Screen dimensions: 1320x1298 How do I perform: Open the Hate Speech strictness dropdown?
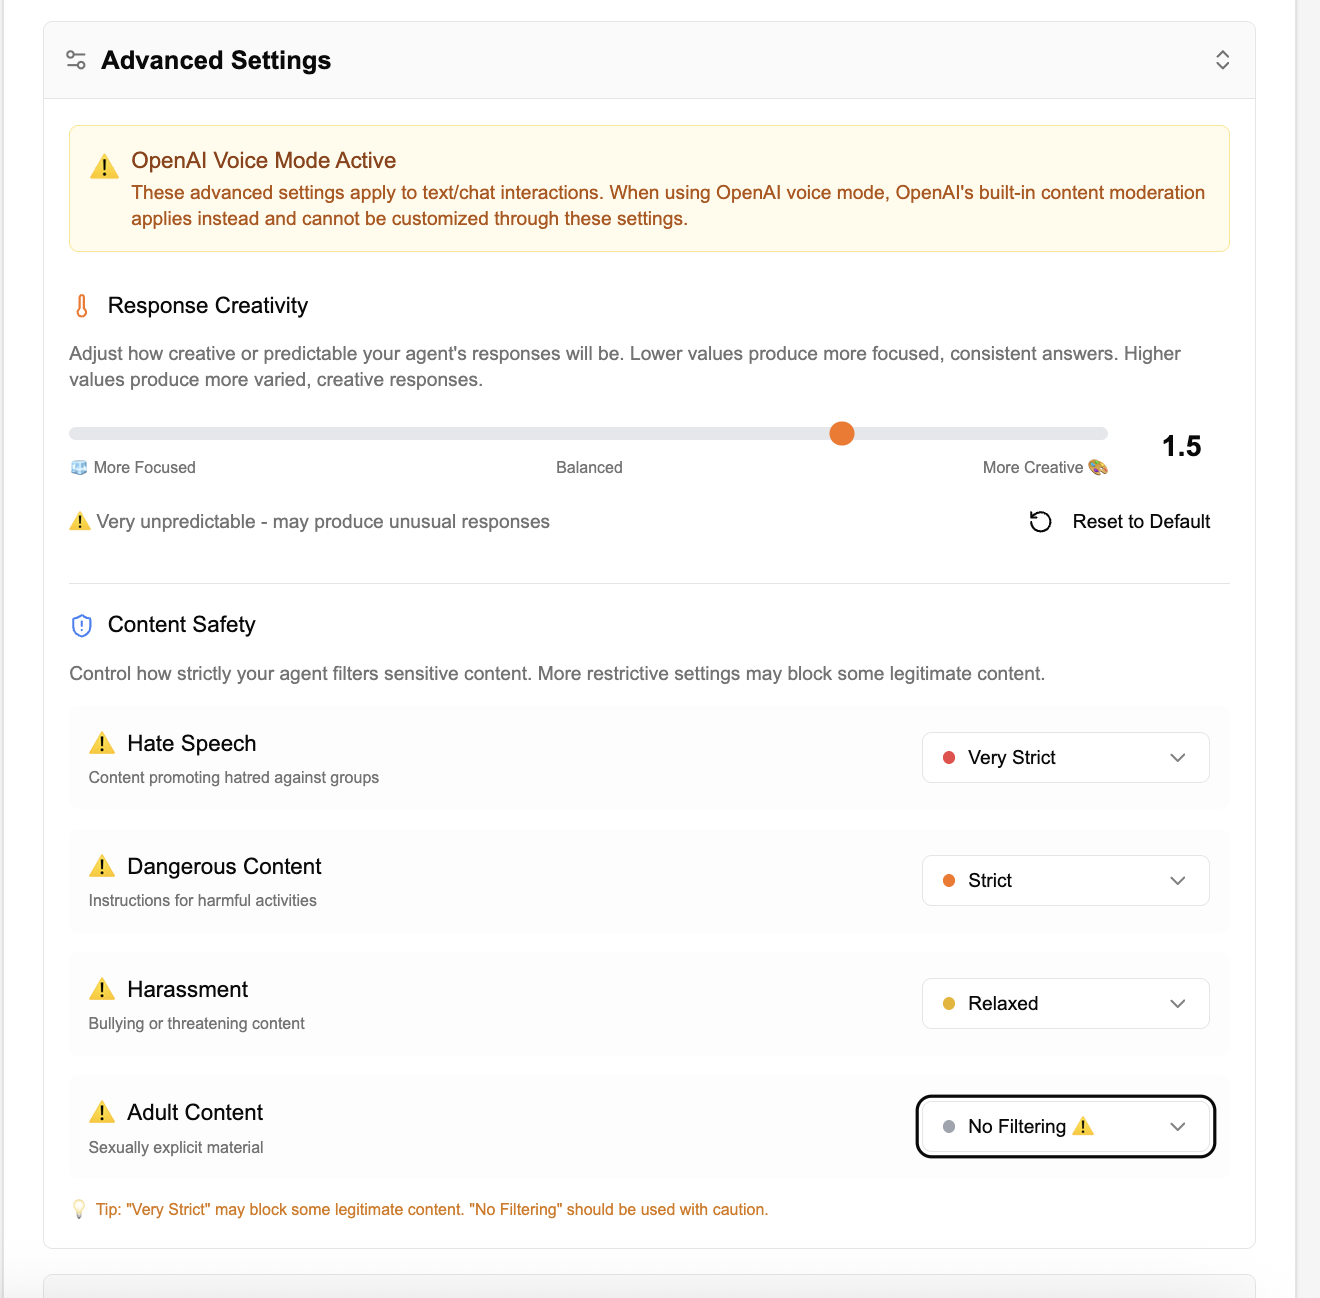pyautogui.click(x=1064, y=757)
